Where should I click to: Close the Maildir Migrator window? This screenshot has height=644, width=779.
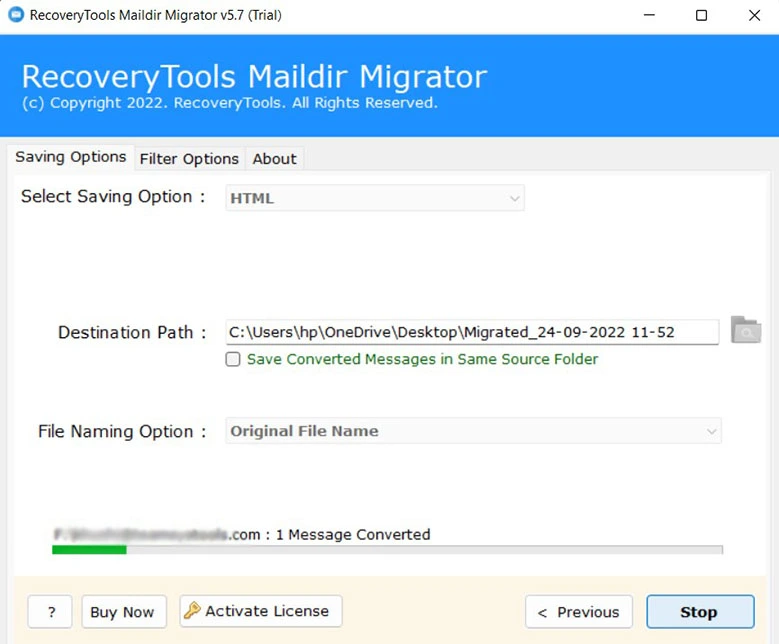point(754,15)
